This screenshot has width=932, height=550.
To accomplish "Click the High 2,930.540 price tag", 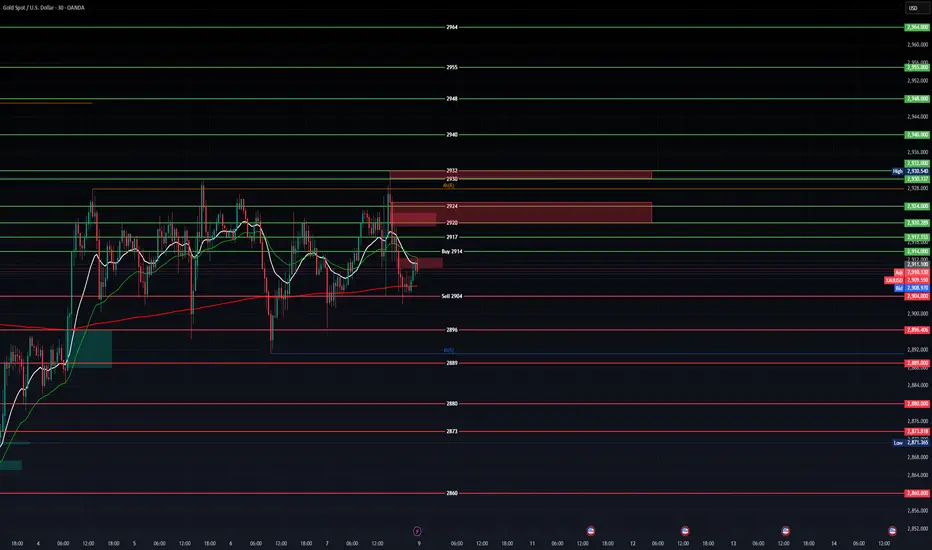I will [x=911, y=171].
